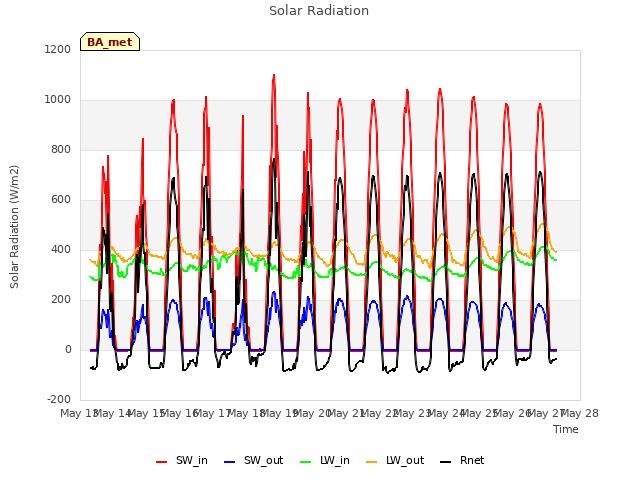The width and height of the screenshot is (640, 480).
Task: Click the black Rnet legend swatch
Action: tap(446, 462)
